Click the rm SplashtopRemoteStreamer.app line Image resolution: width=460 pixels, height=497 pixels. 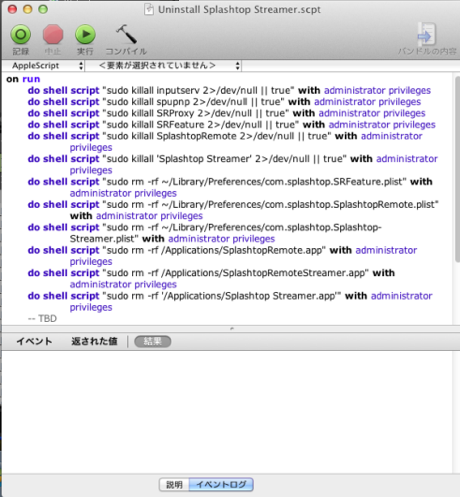[x=211, y=279]
